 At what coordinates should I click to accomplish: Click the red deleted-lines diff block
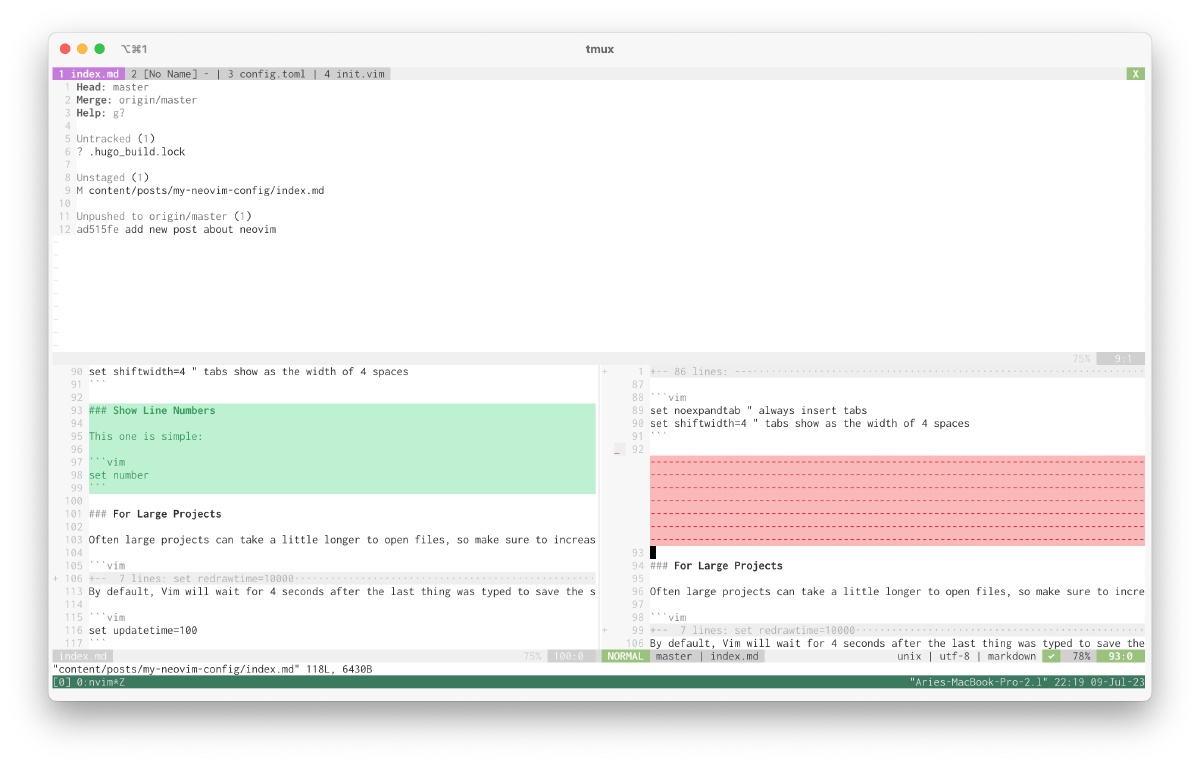pyautogui.click(x=897, y=500)
